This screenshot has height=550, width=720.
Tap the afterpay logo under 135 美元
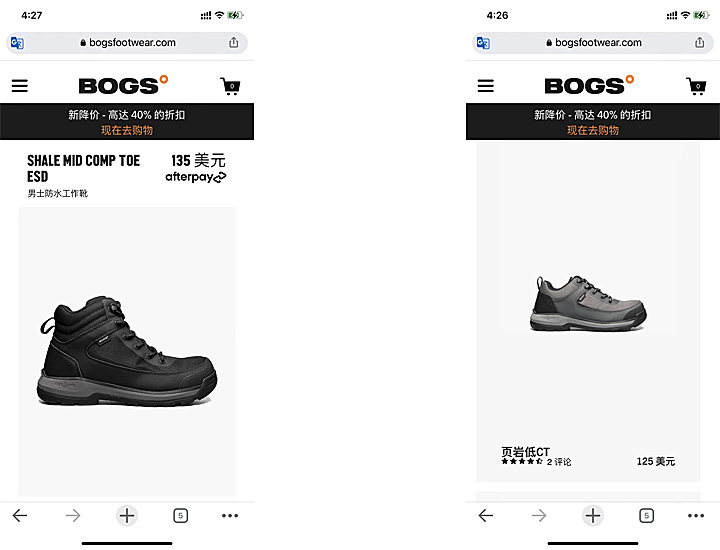(x=196, y=177)
